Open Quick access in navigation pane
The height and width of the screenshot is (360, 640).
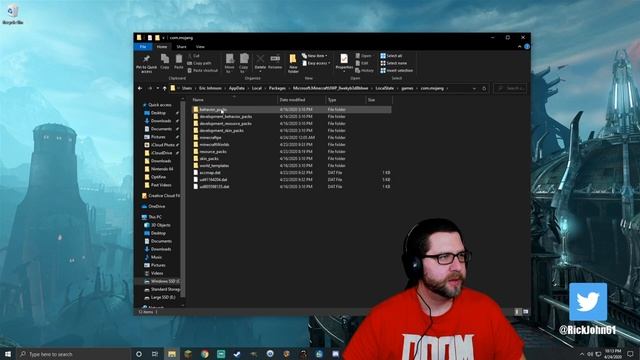pos(159,105)
